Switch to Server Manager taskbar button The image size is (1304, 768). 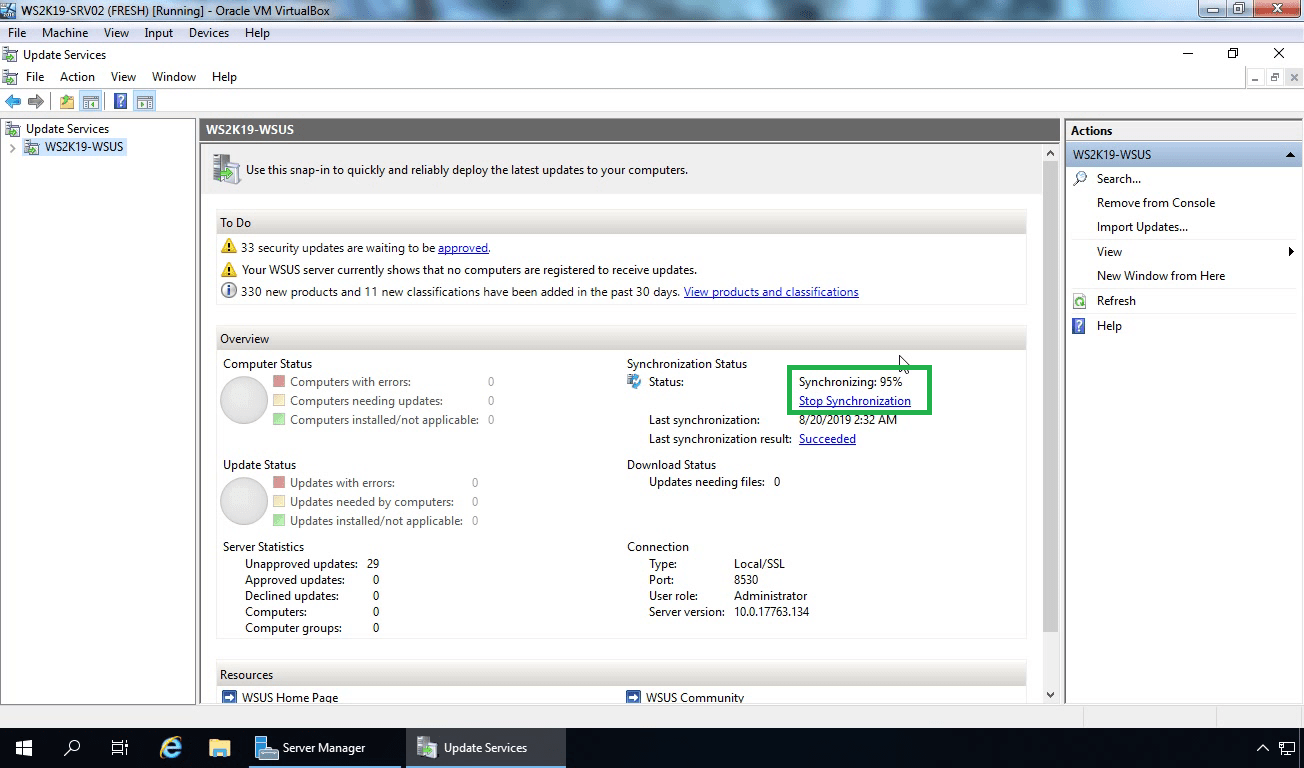(325, 748)
